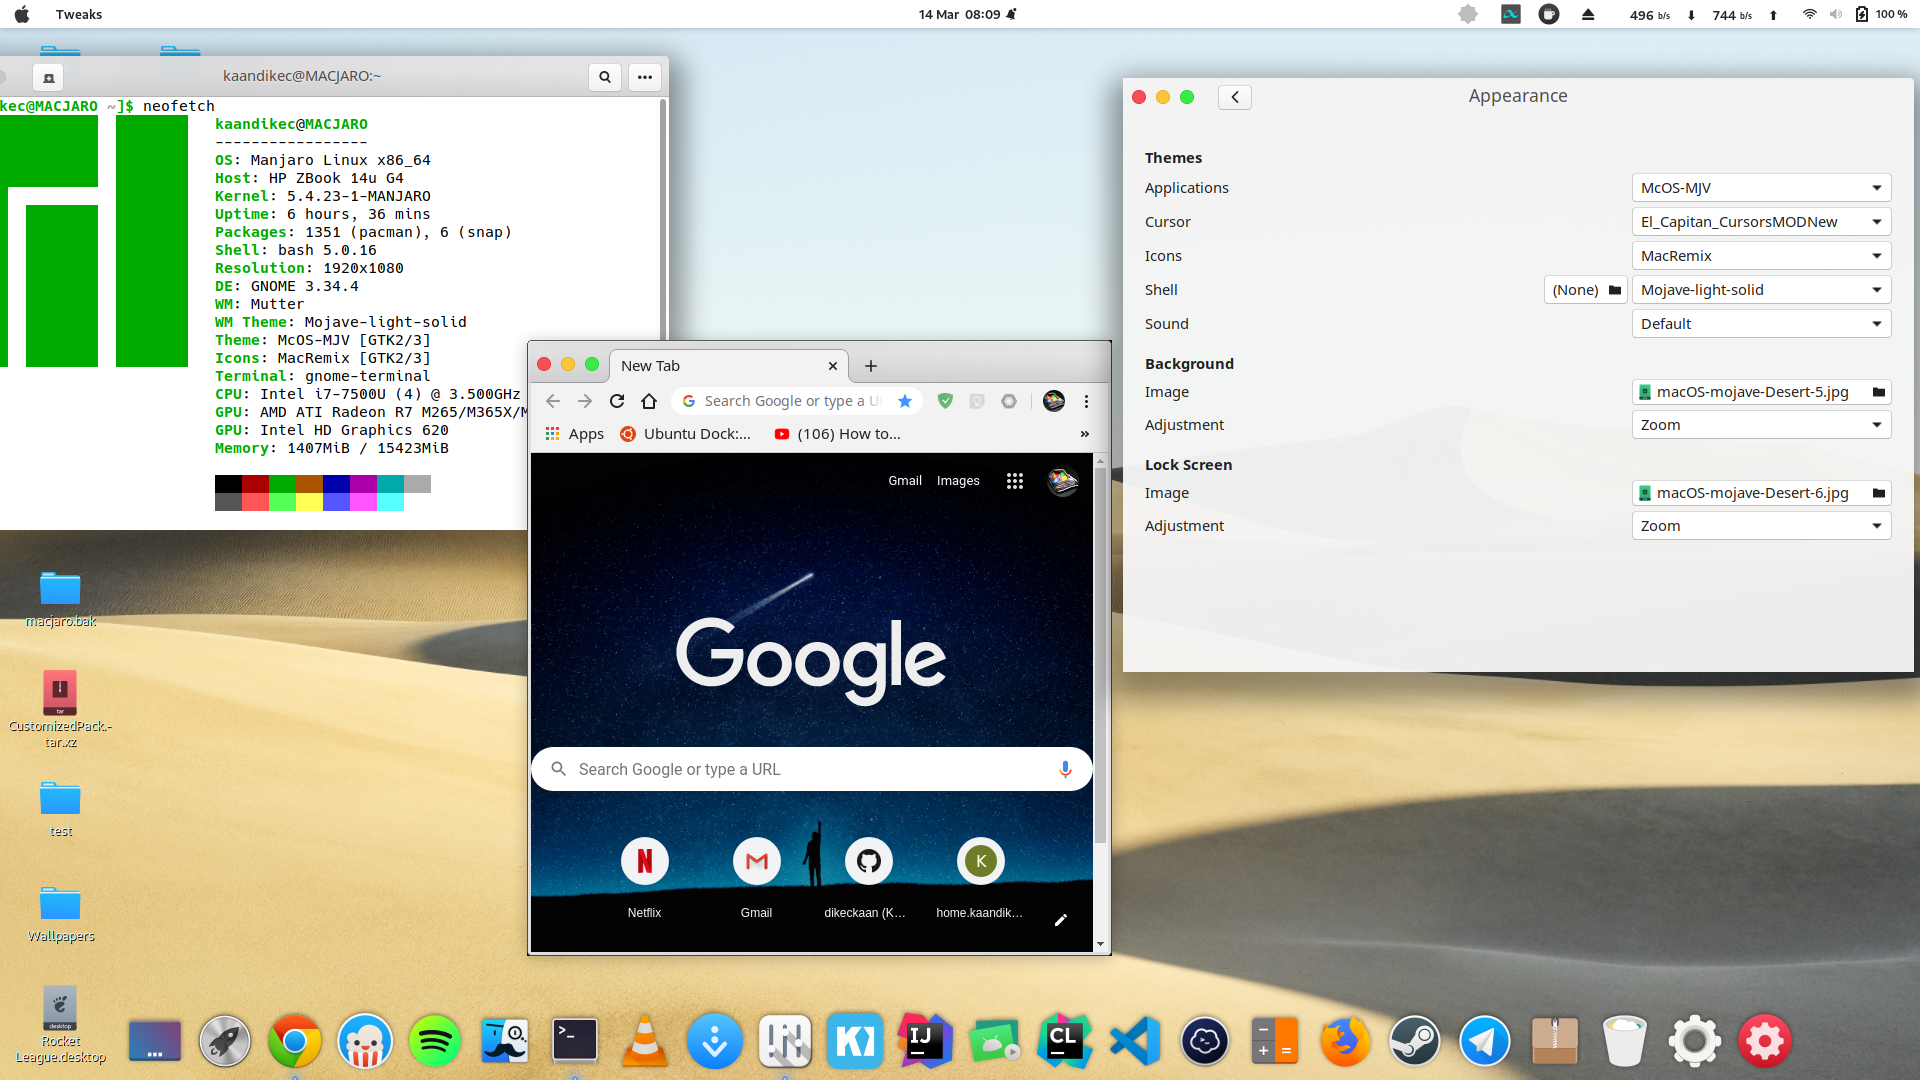Click the Gmail link at top
This screenshot has width=1920, height=1080.
(904, 481)
